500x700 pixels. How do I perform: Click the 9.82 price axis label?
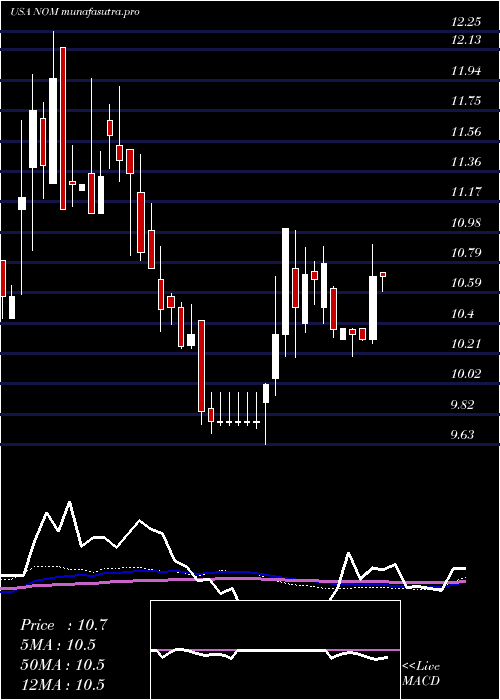462,404
